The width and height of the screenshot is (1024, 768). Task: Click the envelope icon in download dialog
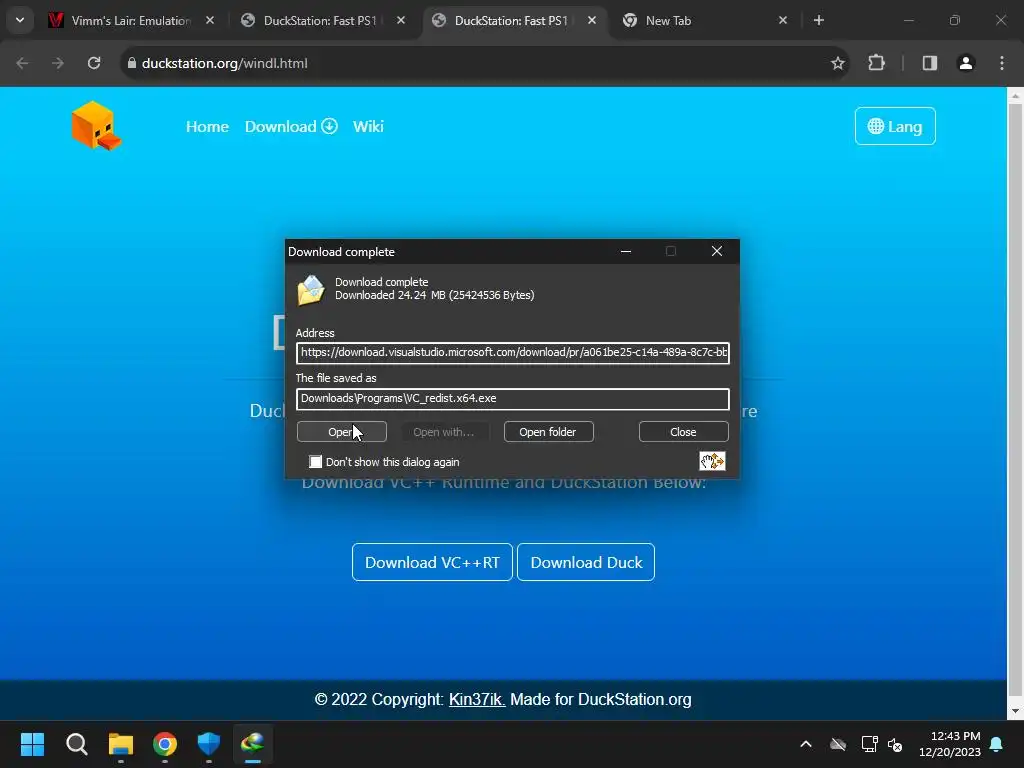pyautogui.click(x=311, y=290)
